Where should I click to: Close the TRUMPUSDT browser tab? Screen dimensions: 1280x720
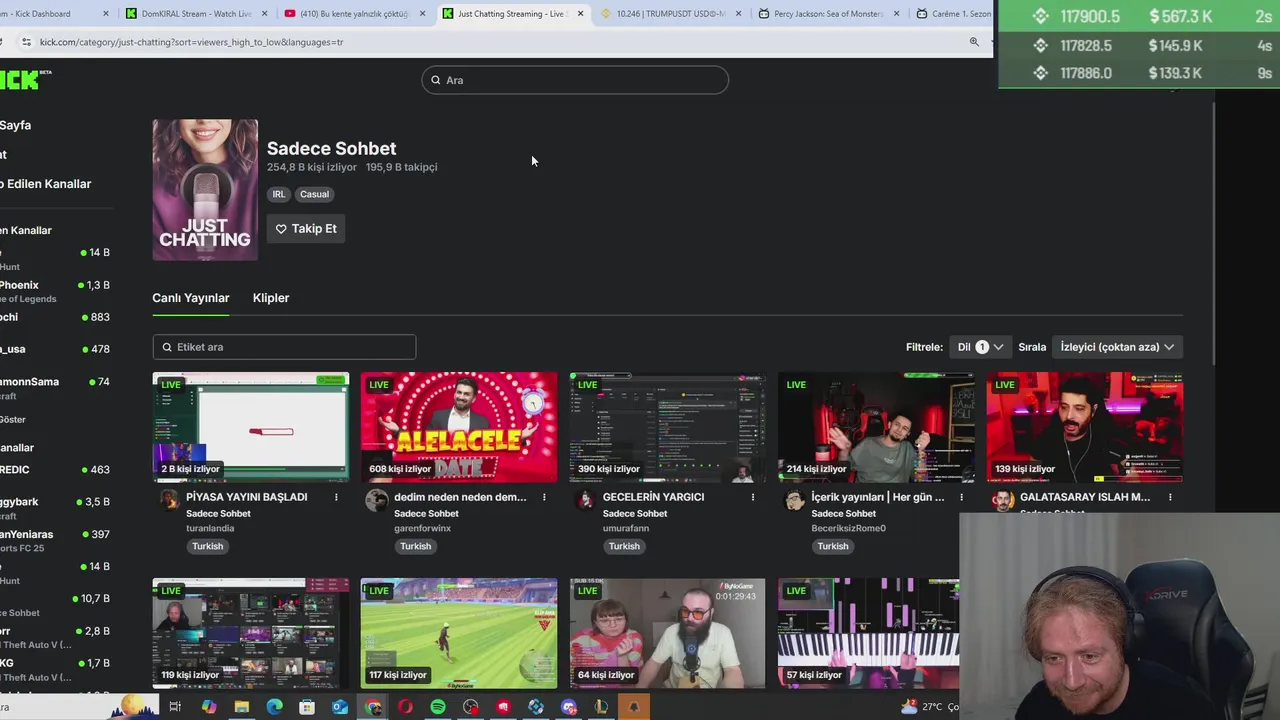pos(739,14)
